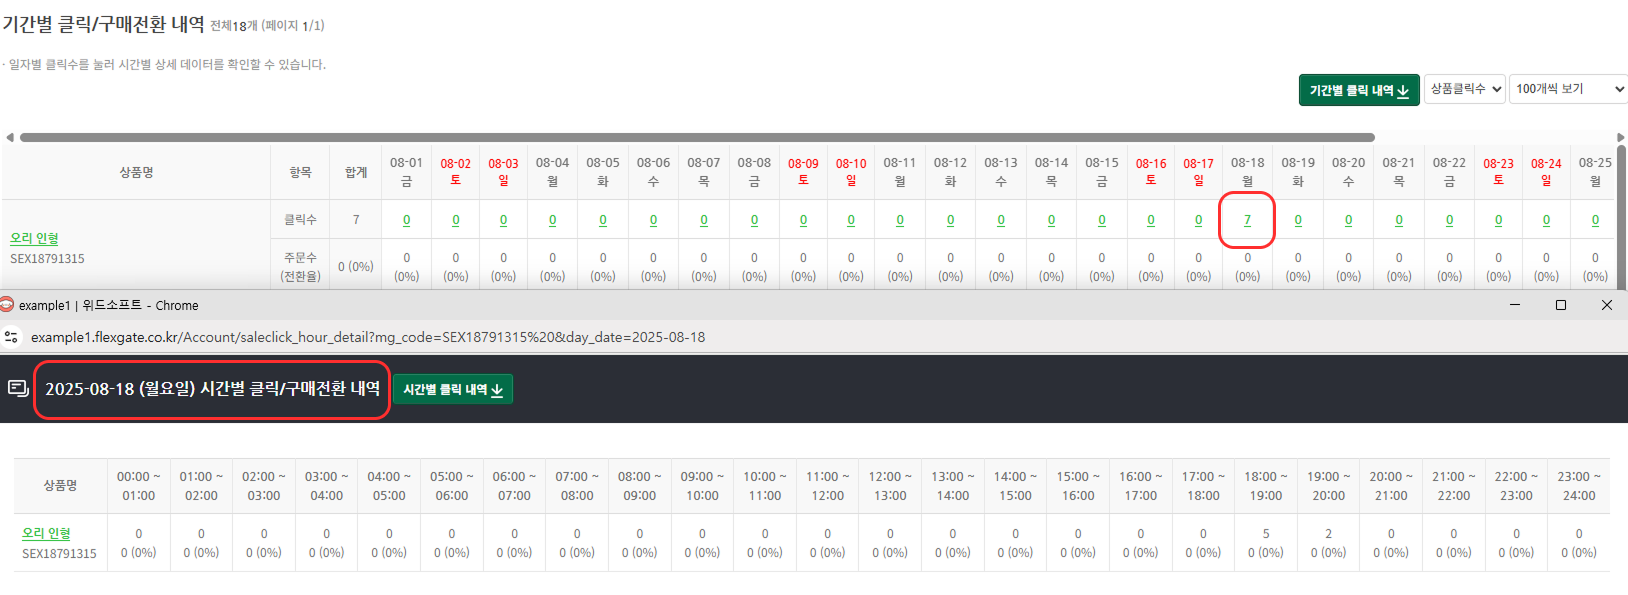Click the 08-01 click count link

point(406,220)
